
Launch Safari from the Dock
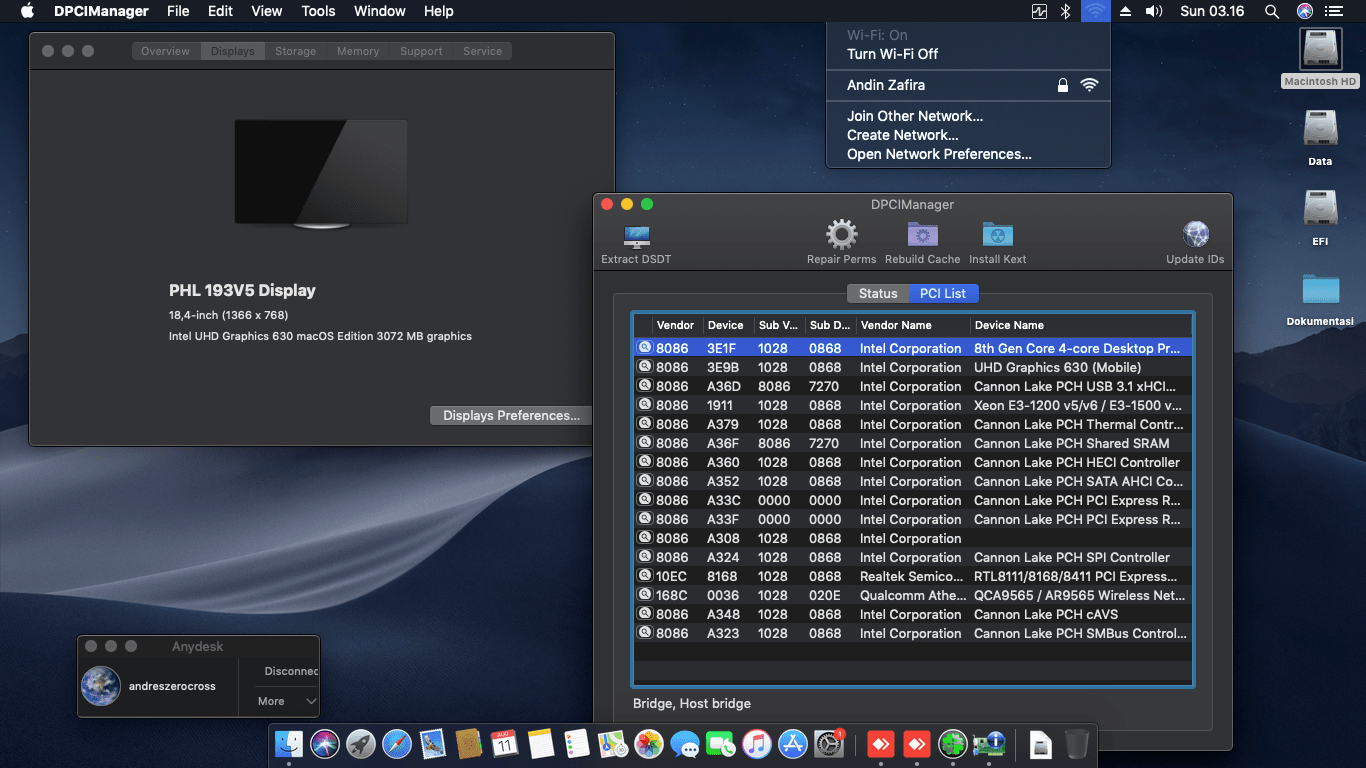coord(397,744)
